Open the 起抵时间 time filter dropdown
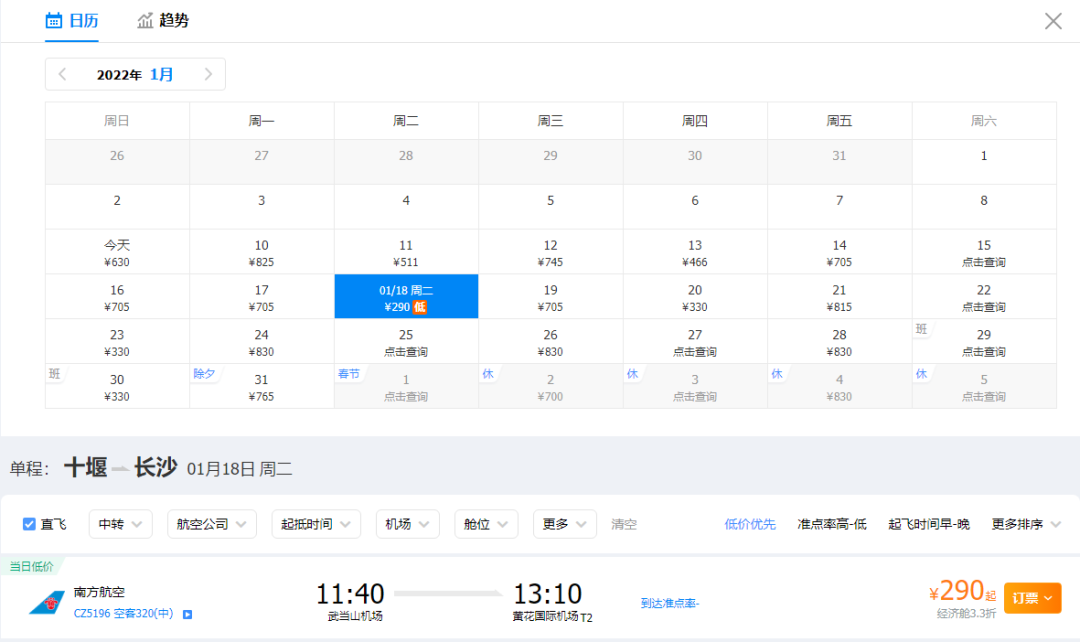 click(x=316, y=524)
